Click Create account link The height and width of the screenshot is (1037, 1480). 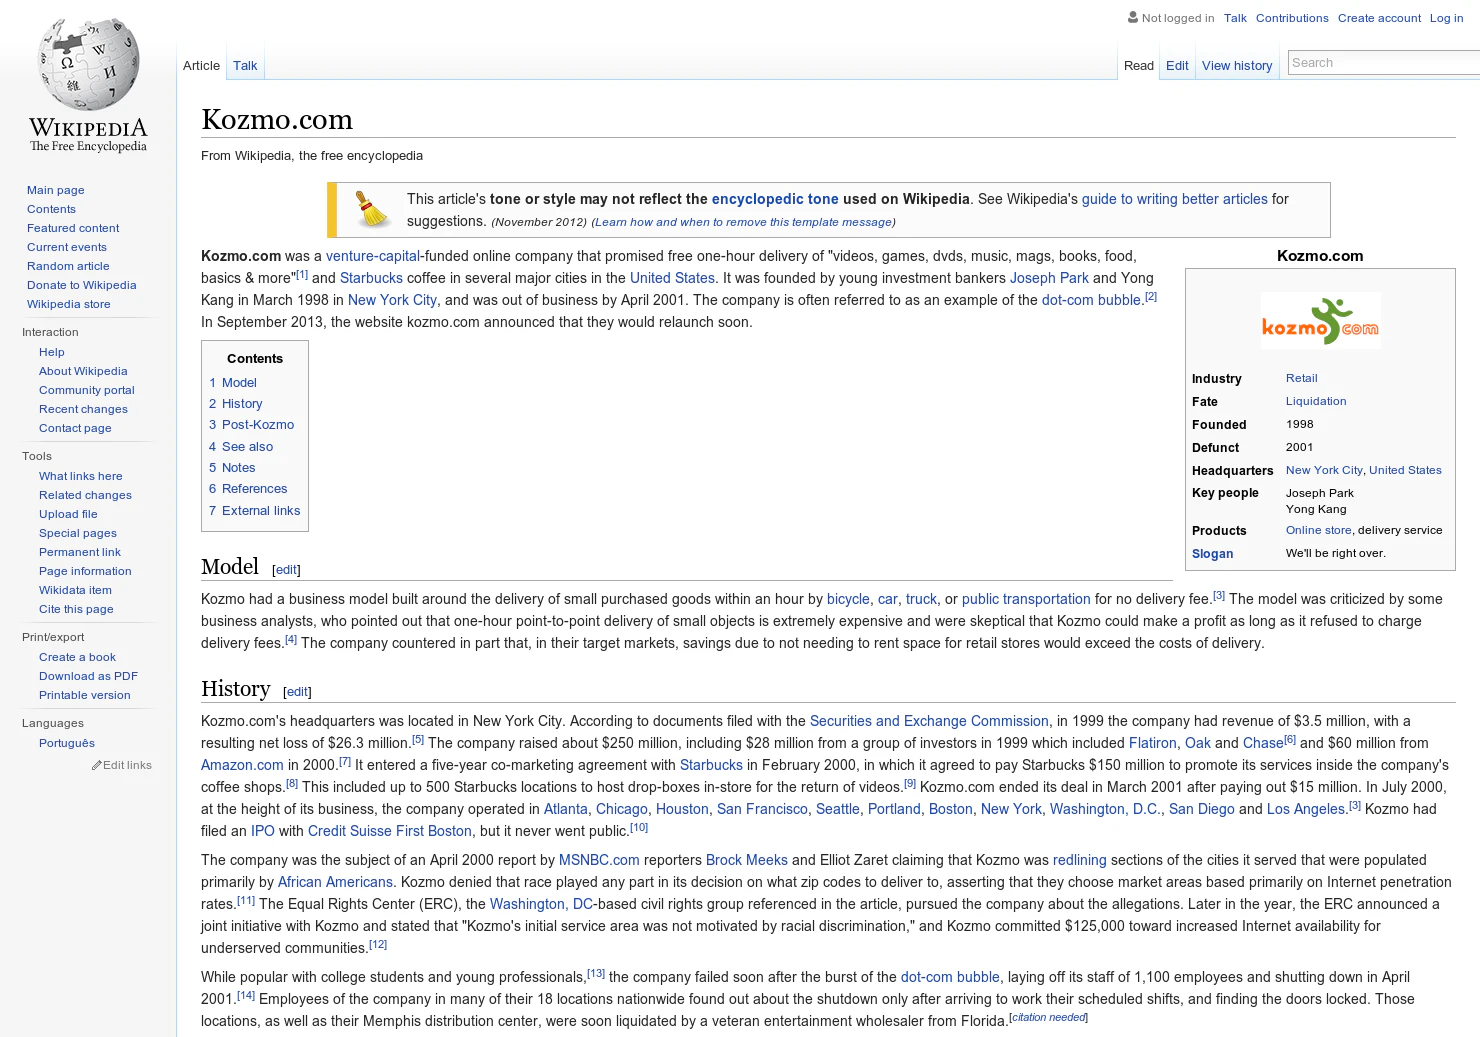point(1379,18)
